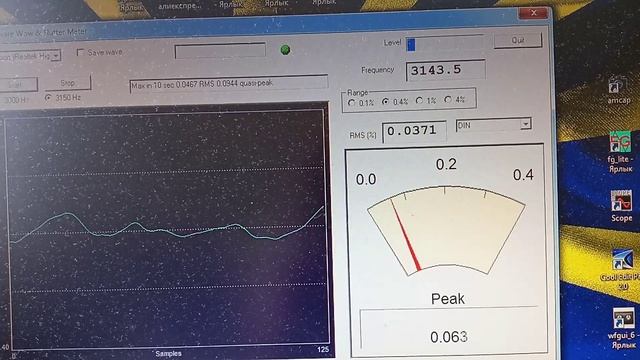This screenshot has height=360, width=640.
Task: Click the 0.0 label on Peak gauge
Action: coord(366,179)
